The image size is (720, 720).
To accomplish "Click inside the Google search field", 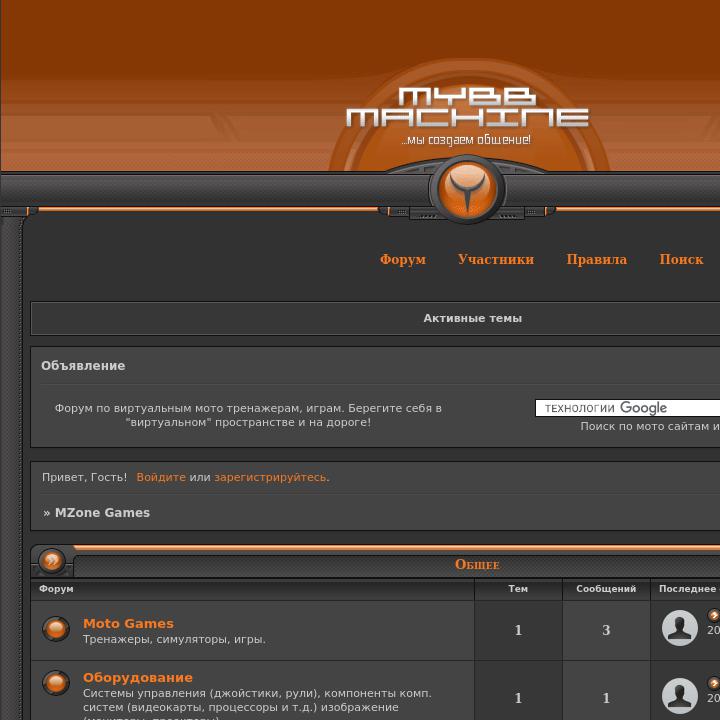I will pos(627,408).
